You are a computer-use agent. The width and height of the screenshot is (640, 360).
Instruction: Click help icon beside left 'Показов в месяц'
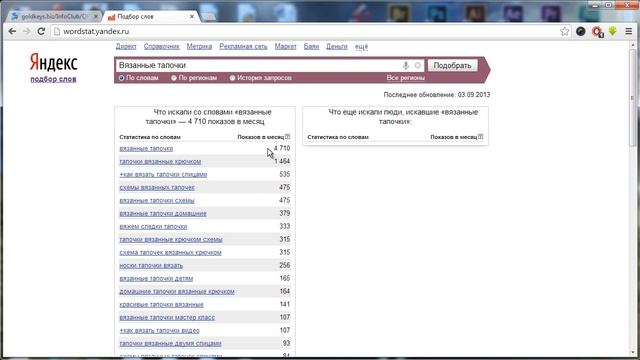click(x=287, y=137)
